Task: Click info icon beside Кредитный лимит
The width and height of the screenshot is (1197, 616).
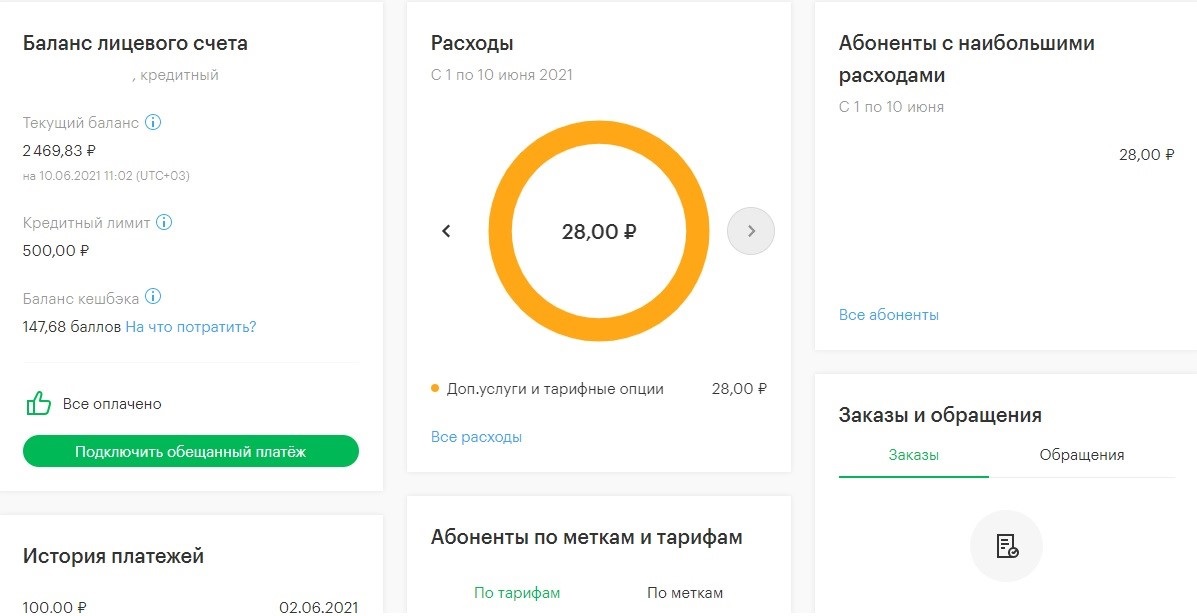Action: coord(163,222)
